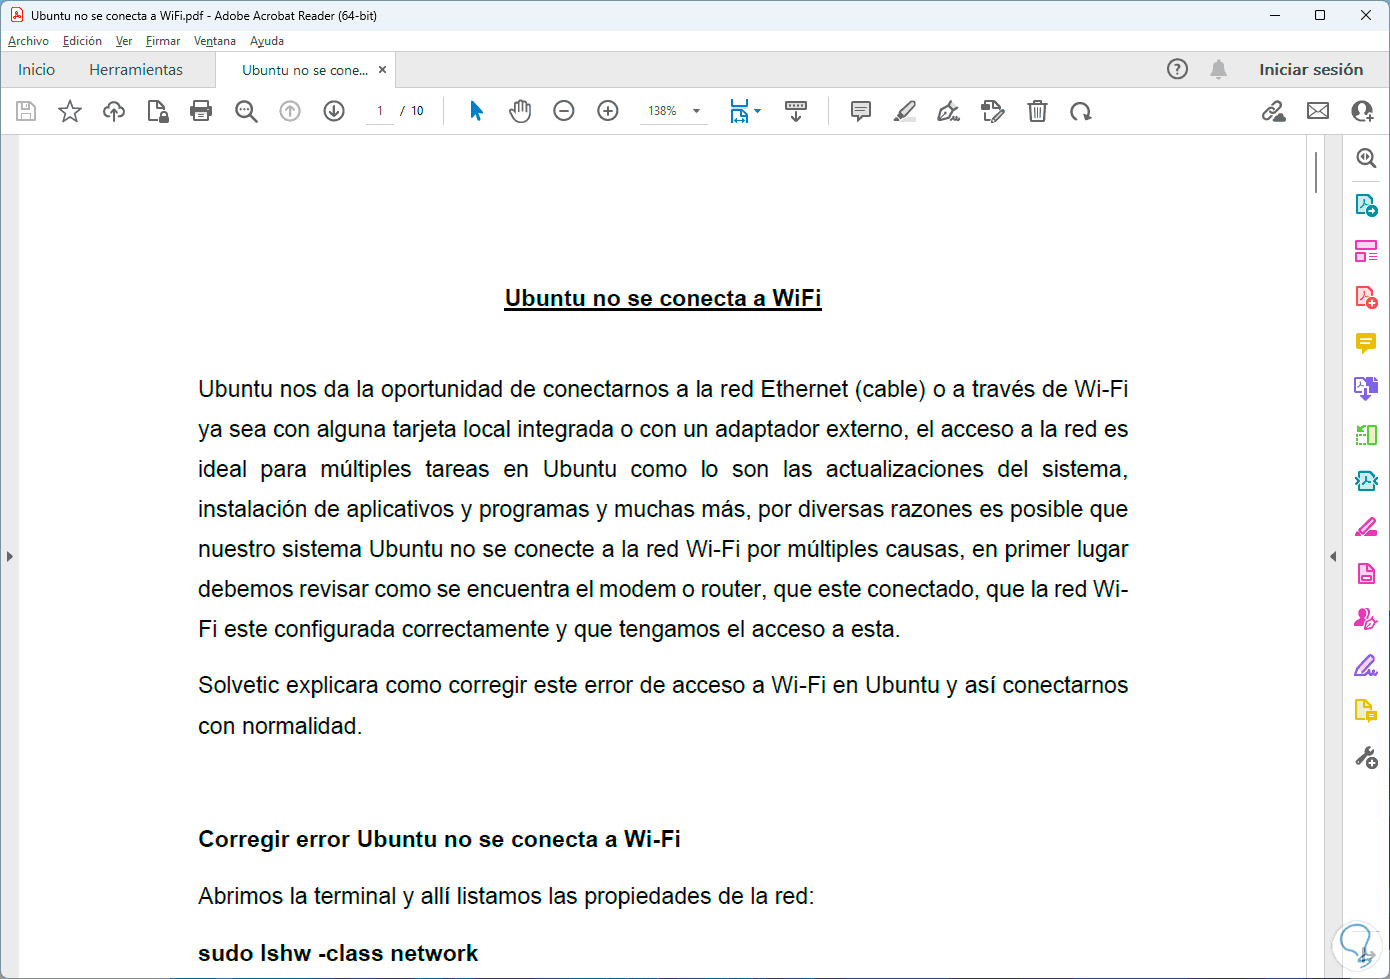
Task: Select the Ubuntu no se cone... document tab
Action: pos(305,70)
